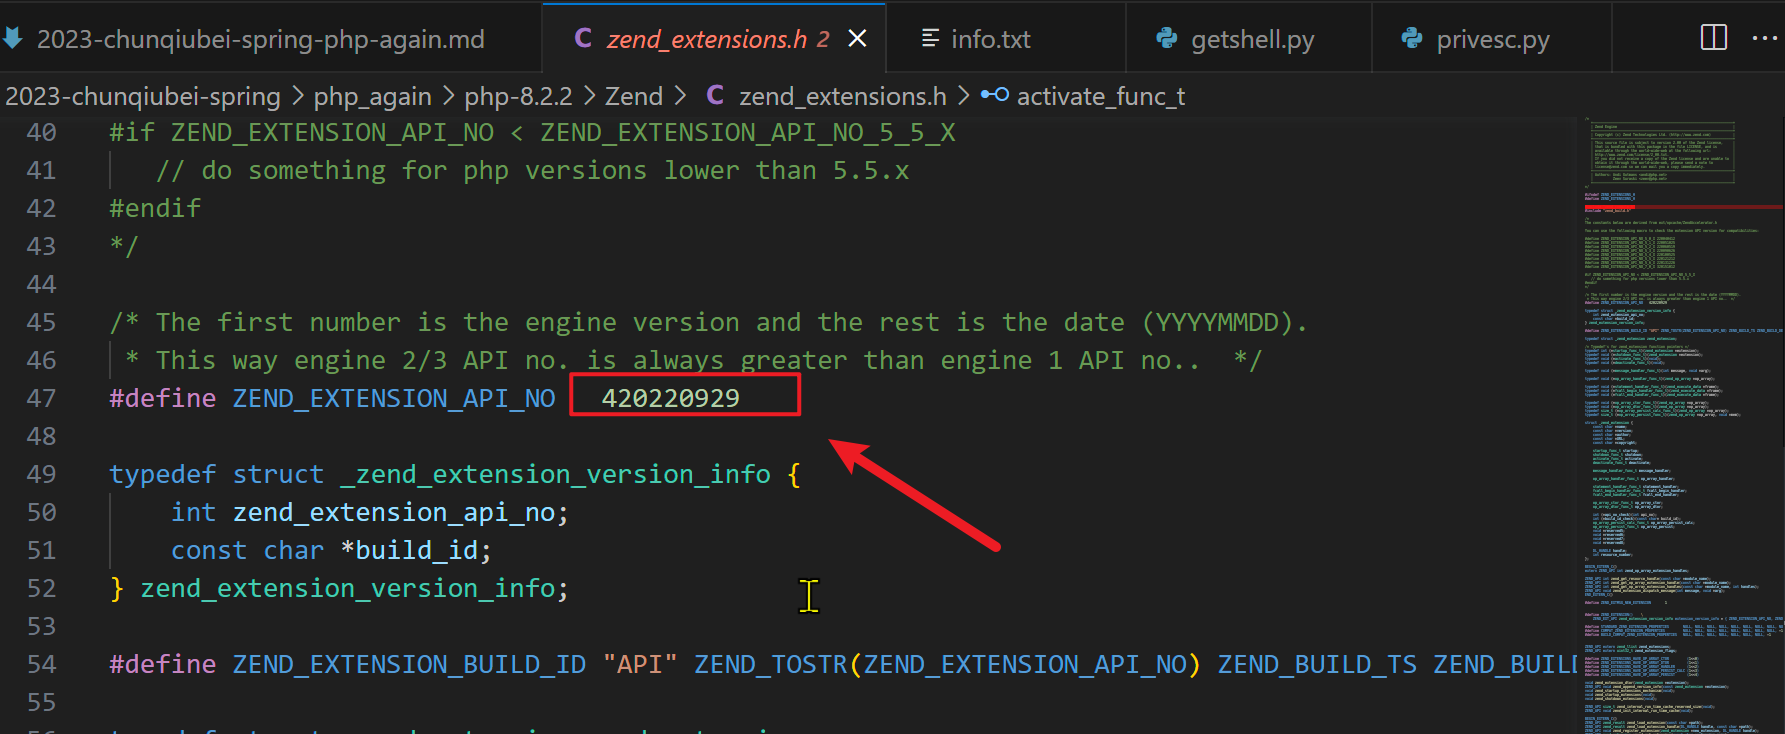Click the Python icon on privesc.py tab

pos(1412,39)
